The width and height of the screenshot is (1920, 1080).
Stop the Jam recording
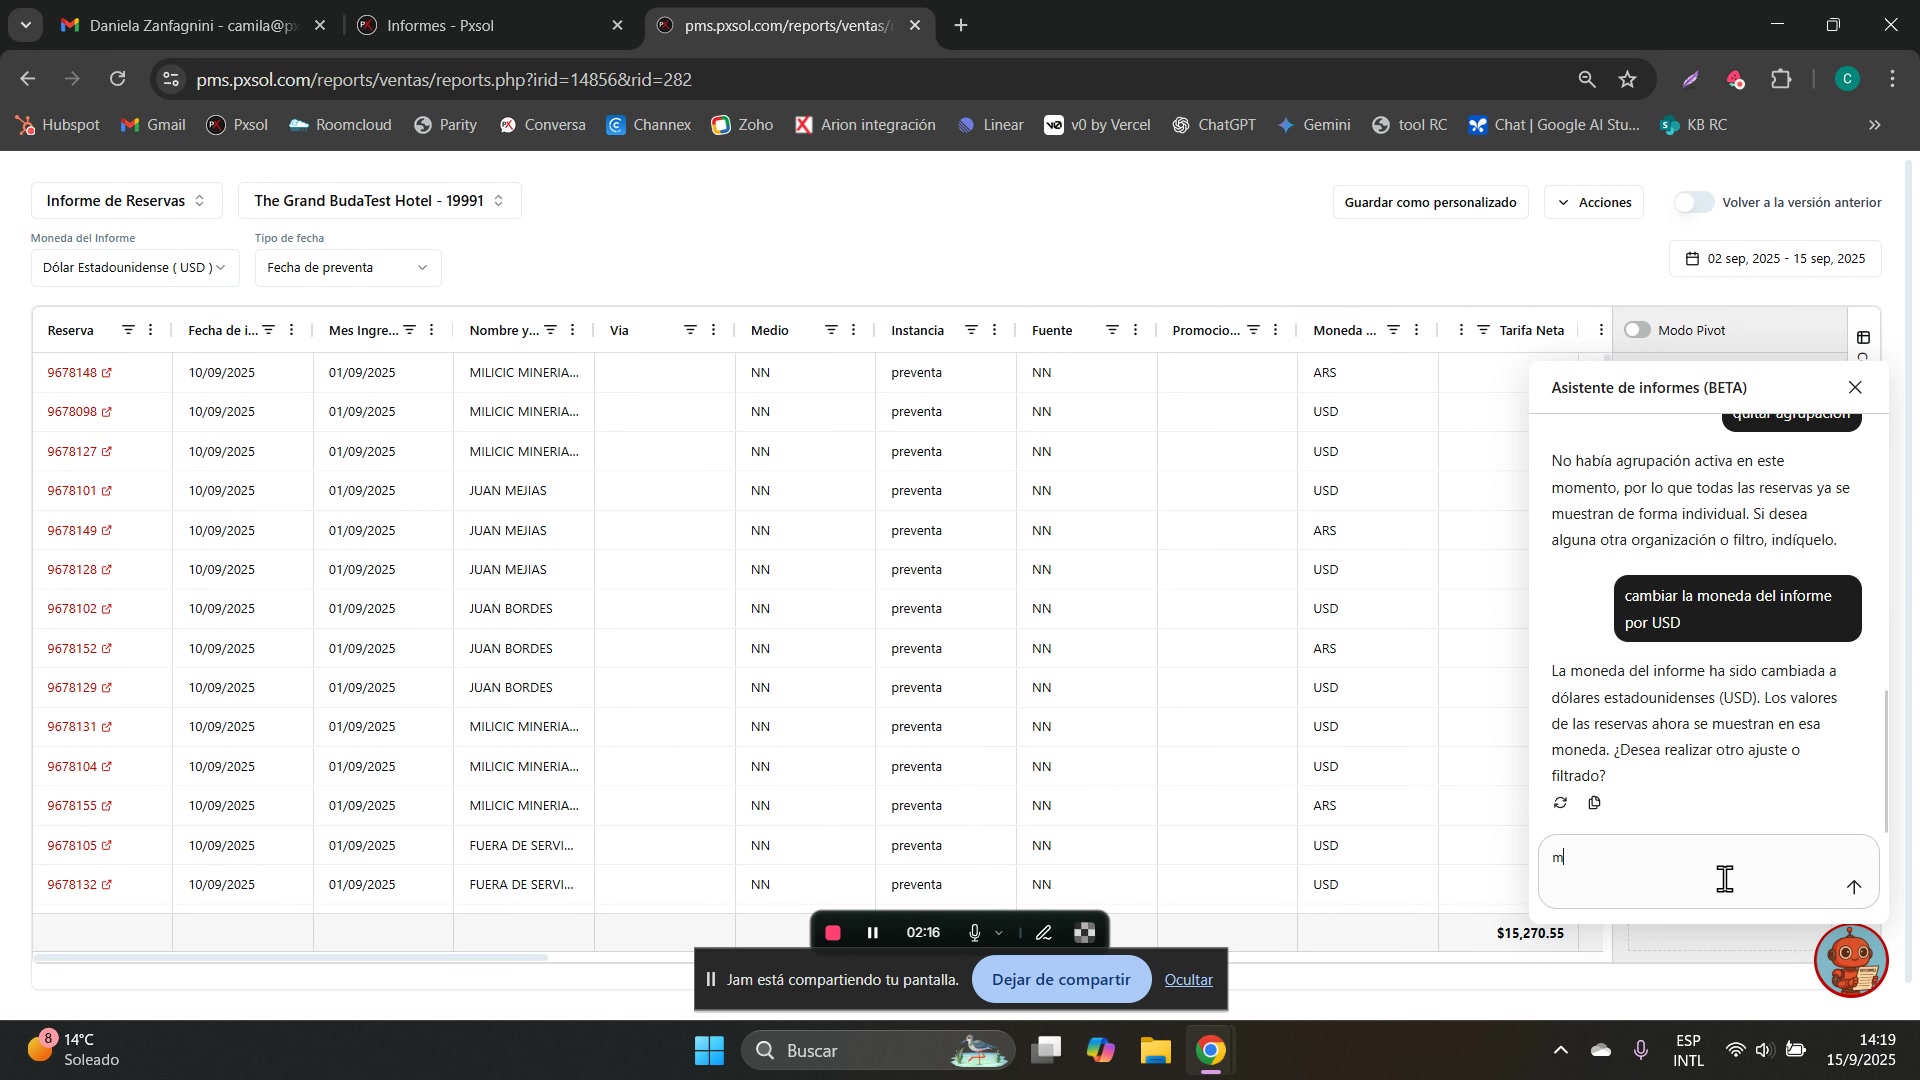tap(833, 933)
